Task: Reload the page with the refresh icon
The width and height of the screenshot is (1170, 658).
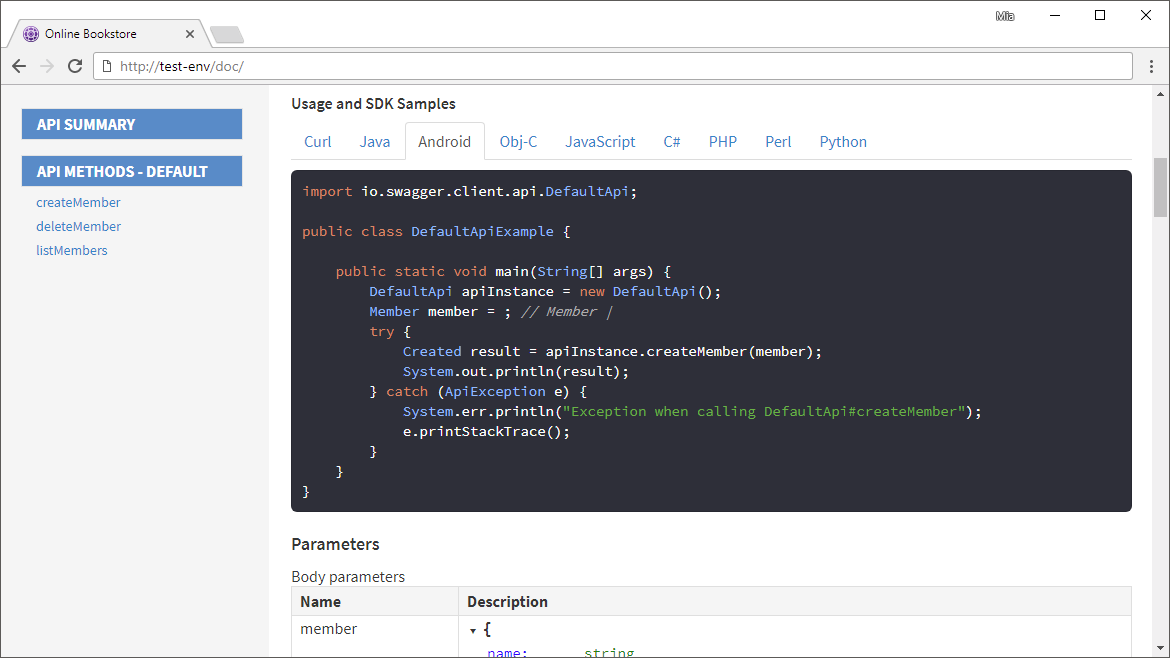Action: 75,66
